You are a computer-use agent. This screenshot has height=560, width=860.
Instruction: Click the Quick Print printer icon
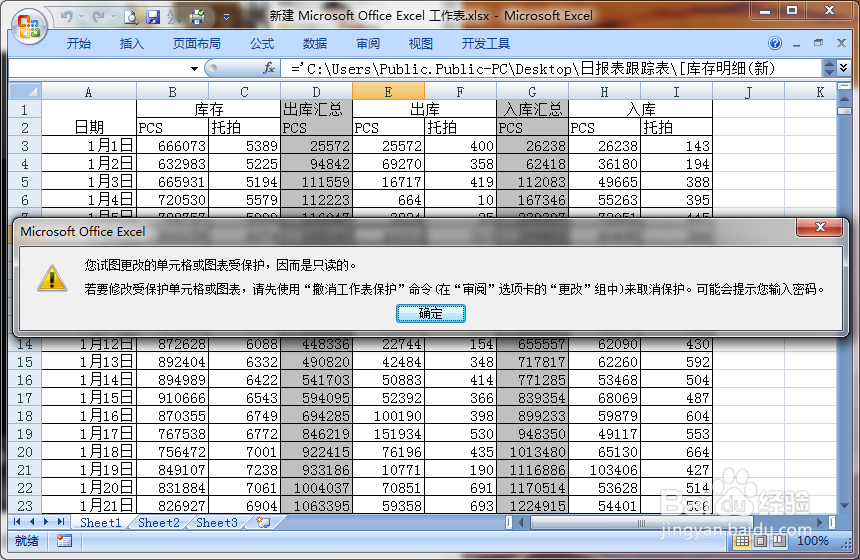[x=196, y=17]
